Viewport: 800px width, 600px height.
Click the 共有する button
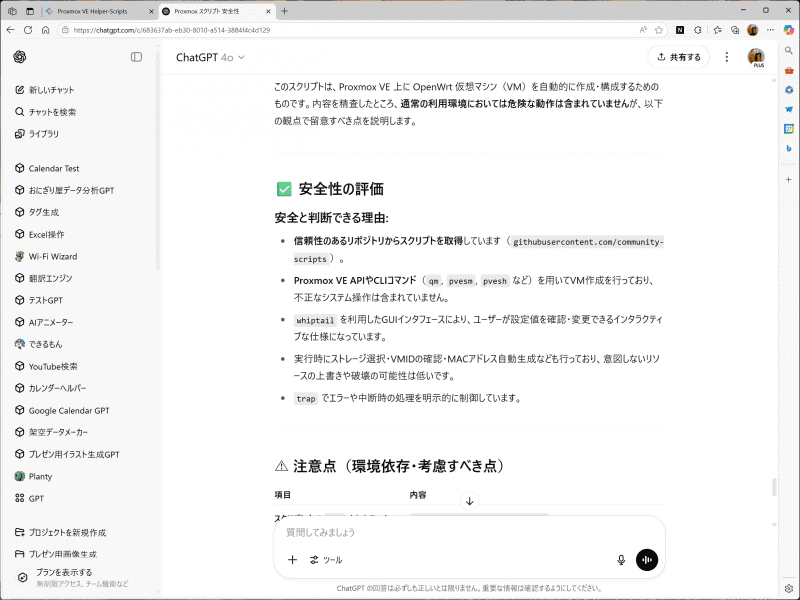pos(678,58)
